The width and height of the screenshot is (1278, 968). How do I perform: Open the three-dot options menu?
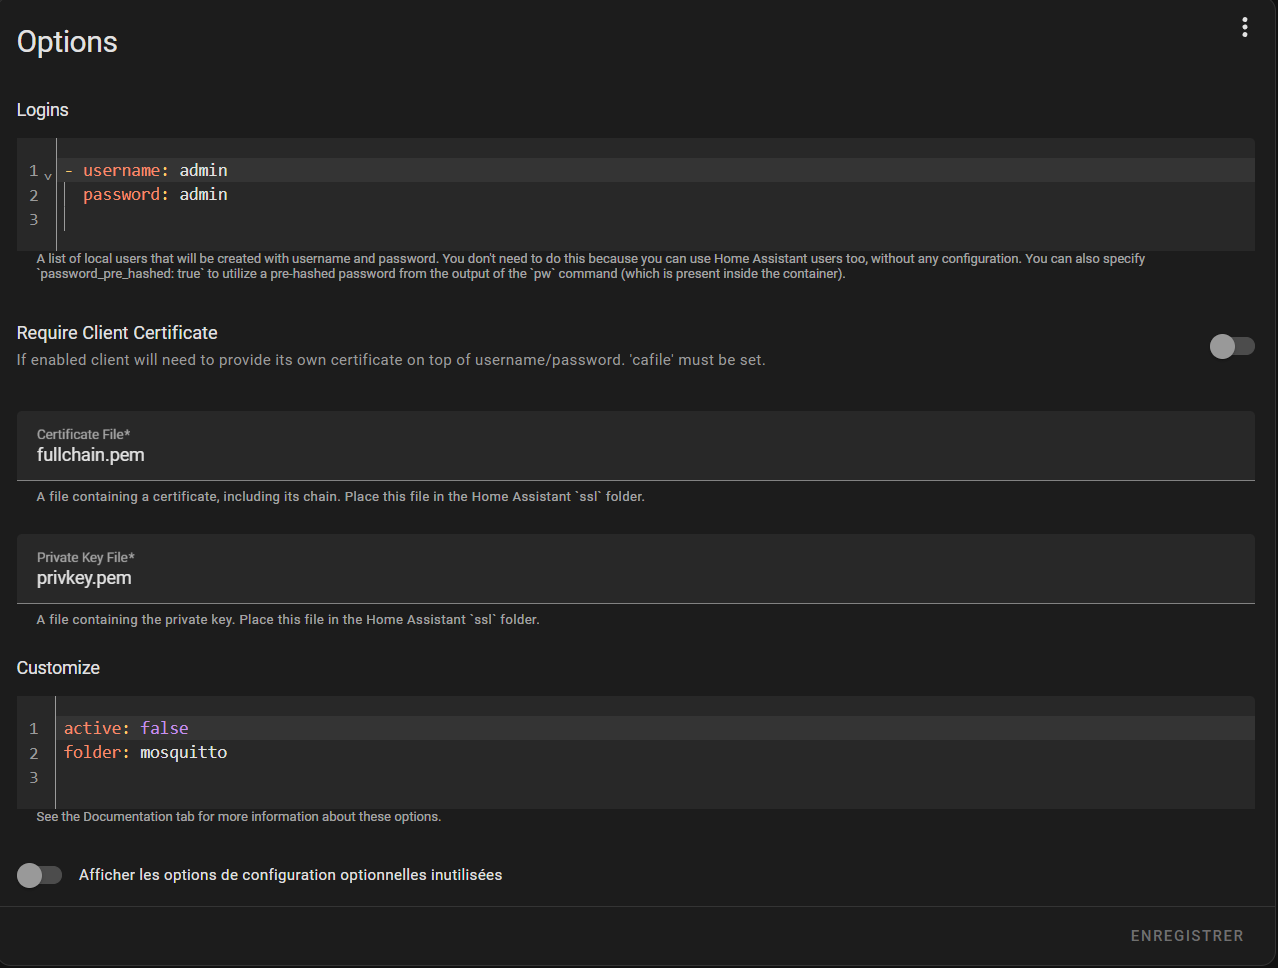[1244, 27]
